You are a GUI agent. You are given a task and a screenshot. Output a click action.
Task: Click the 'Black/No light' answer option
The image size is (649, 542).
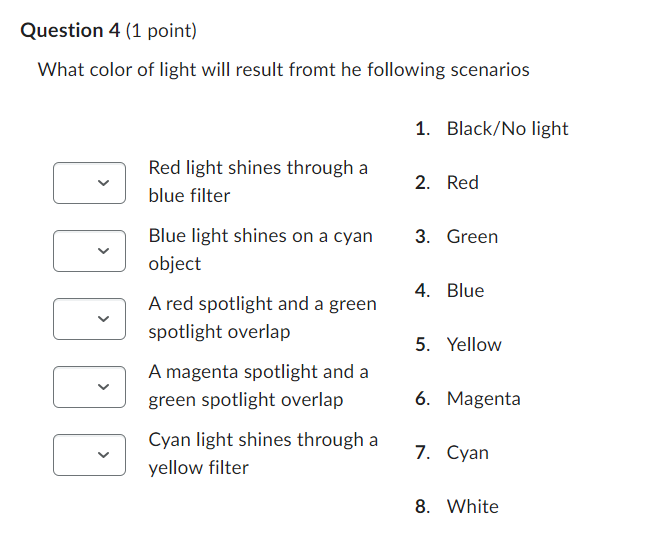(x=507, y=128)
